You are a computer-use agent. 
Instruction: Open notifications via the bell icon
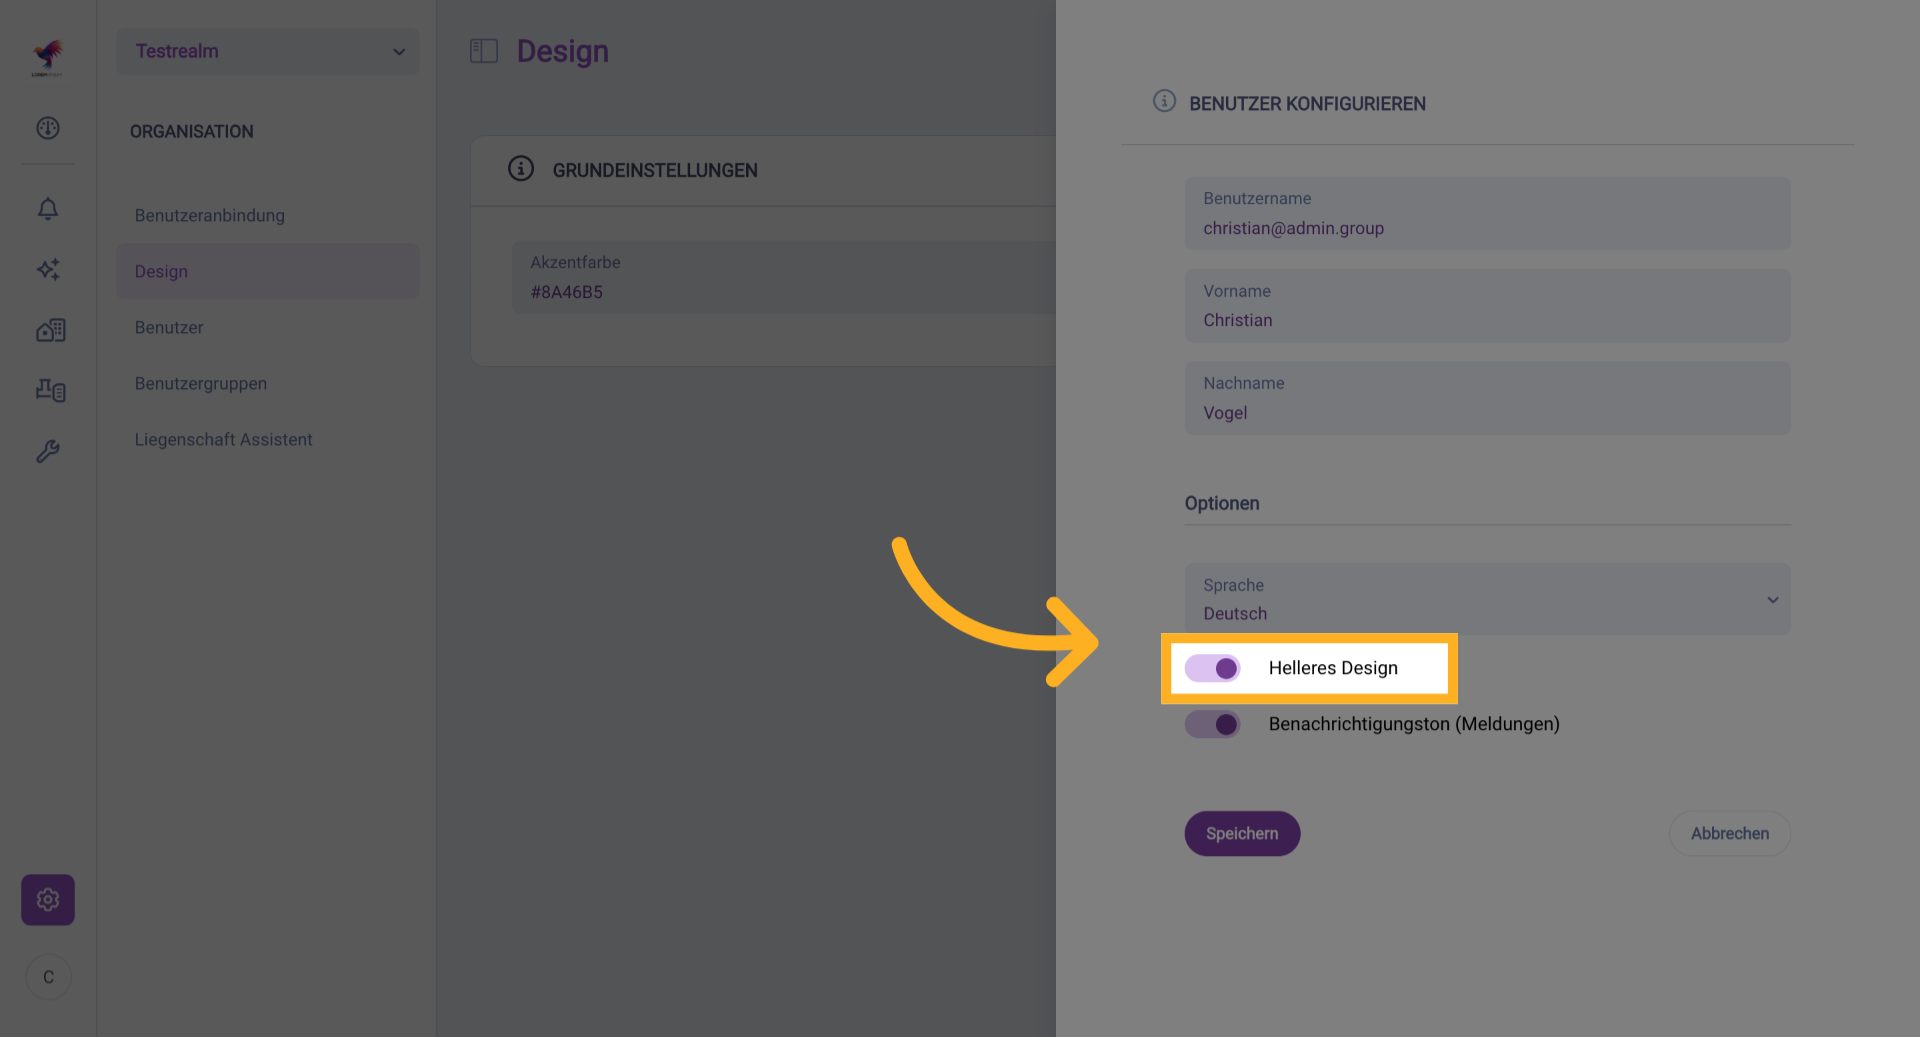(47, 209)
